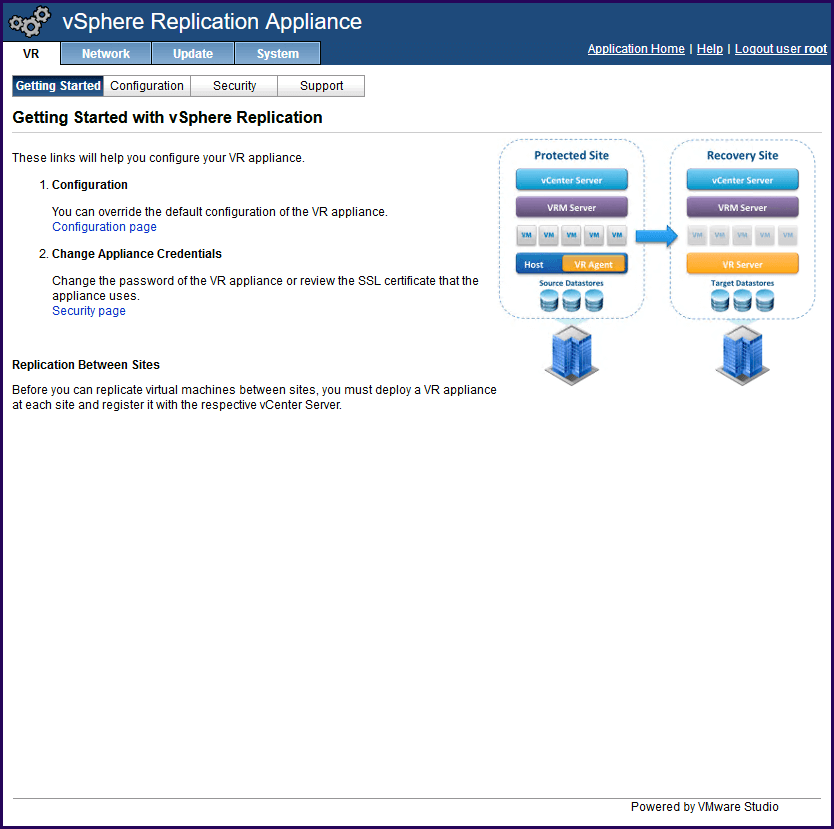Click Protected Site VRM Server box
Image resolution: width=834 pixels, height=829 pixels.
571,207
